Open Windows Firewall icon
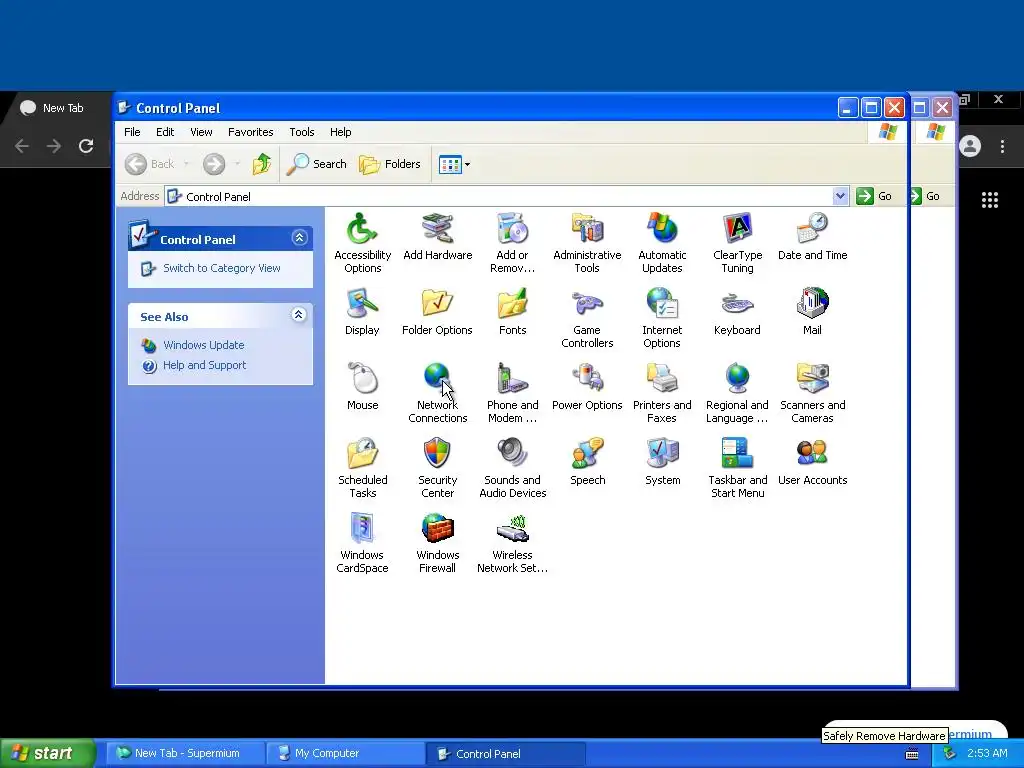 (x=438, y=543)
